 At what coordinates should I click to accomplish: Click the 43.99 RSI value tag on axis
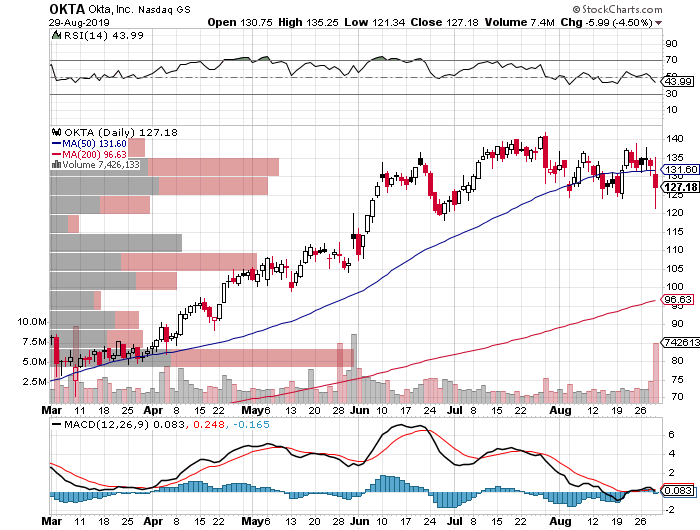coord(678,81)
